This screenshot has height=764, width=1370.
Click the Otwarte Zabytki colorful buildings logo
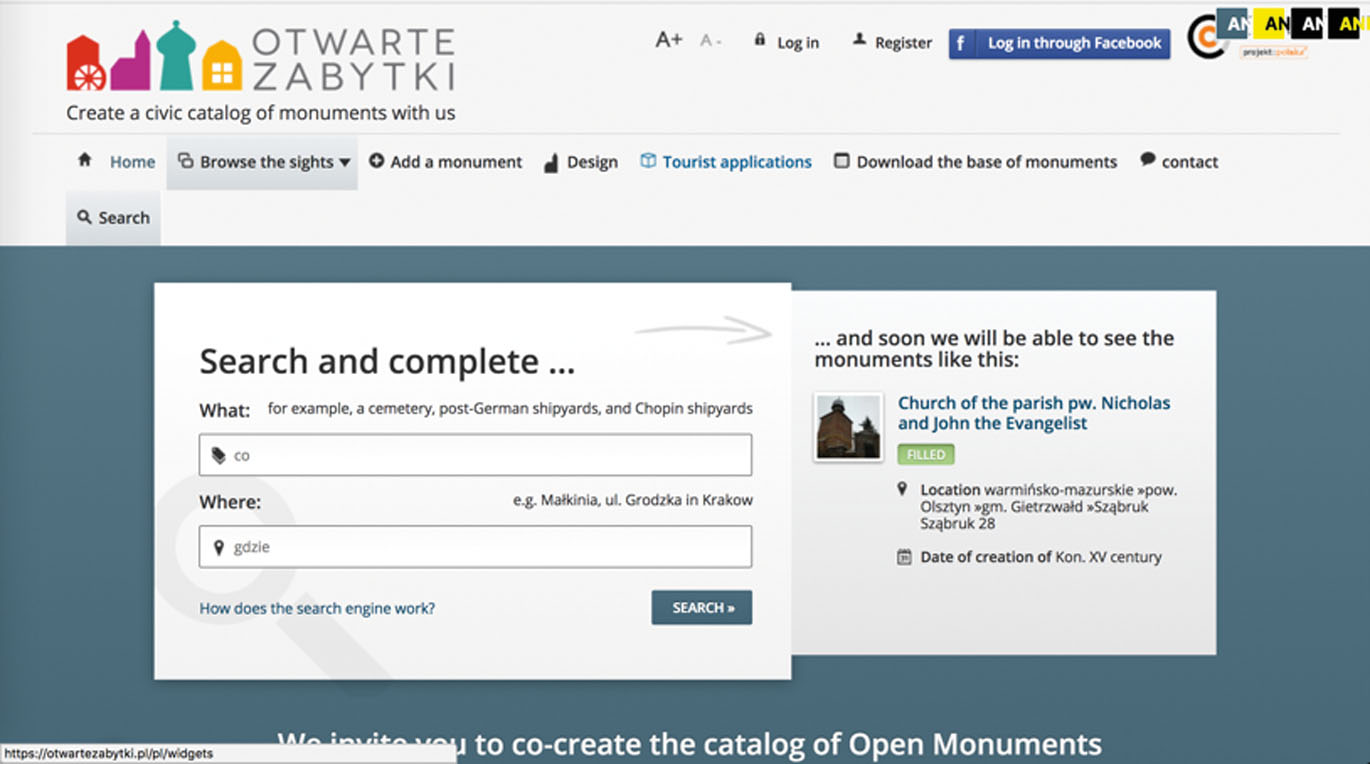point(154,57)
